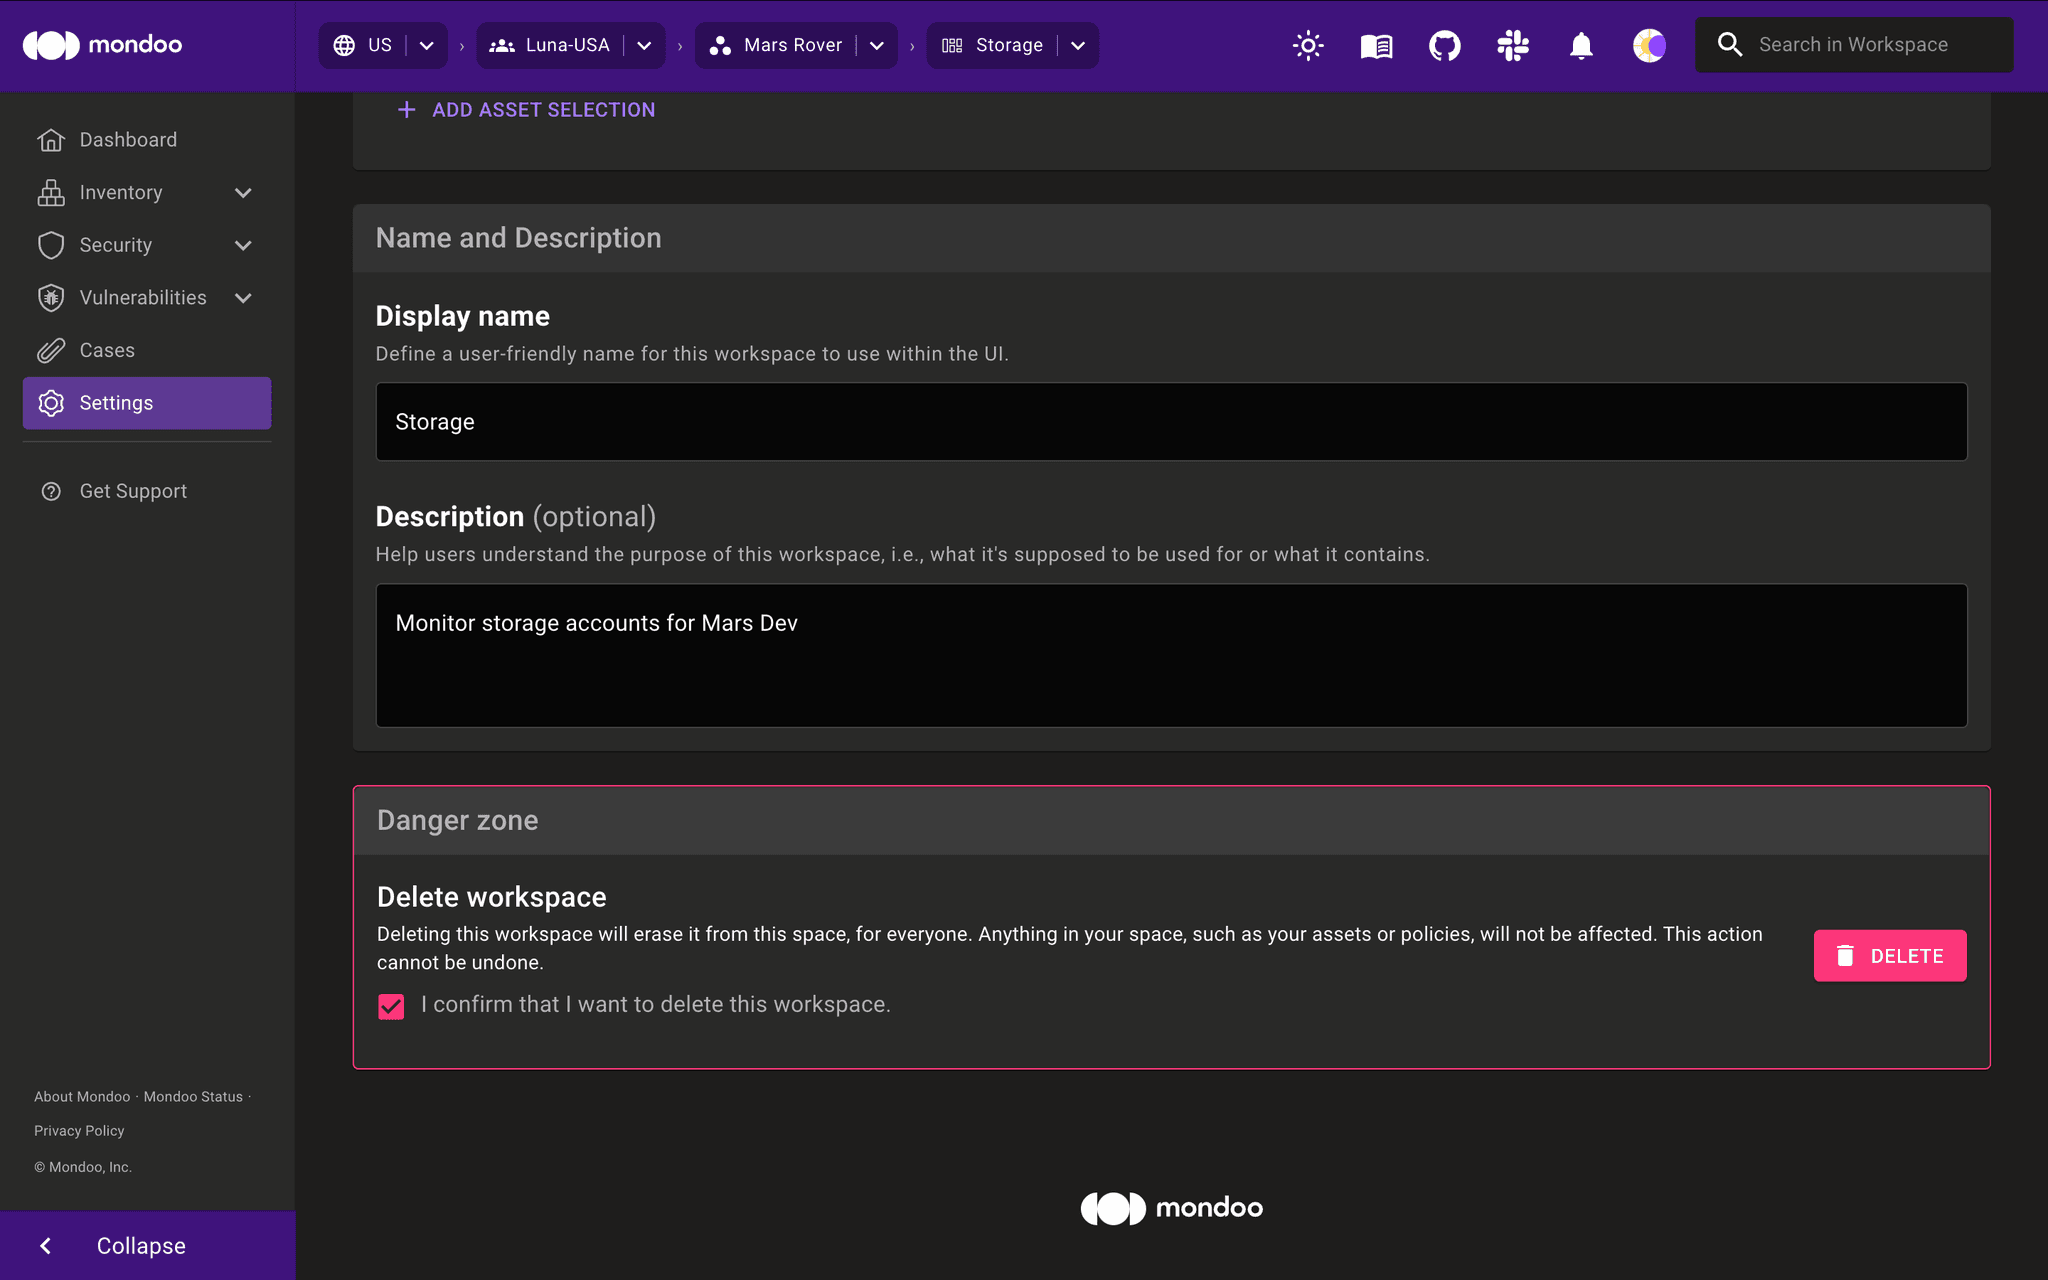This screenshot has width=2048, height=1280.
Task: Click the DELETE button in the danger zone
Action: 1889,955
